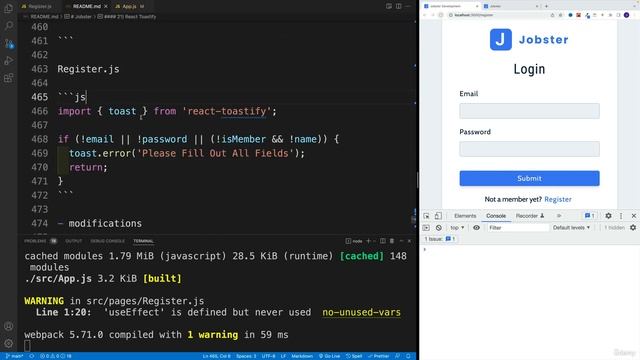
Task: Toggle DevTools device toolbar
Action: tap(438, 216)
